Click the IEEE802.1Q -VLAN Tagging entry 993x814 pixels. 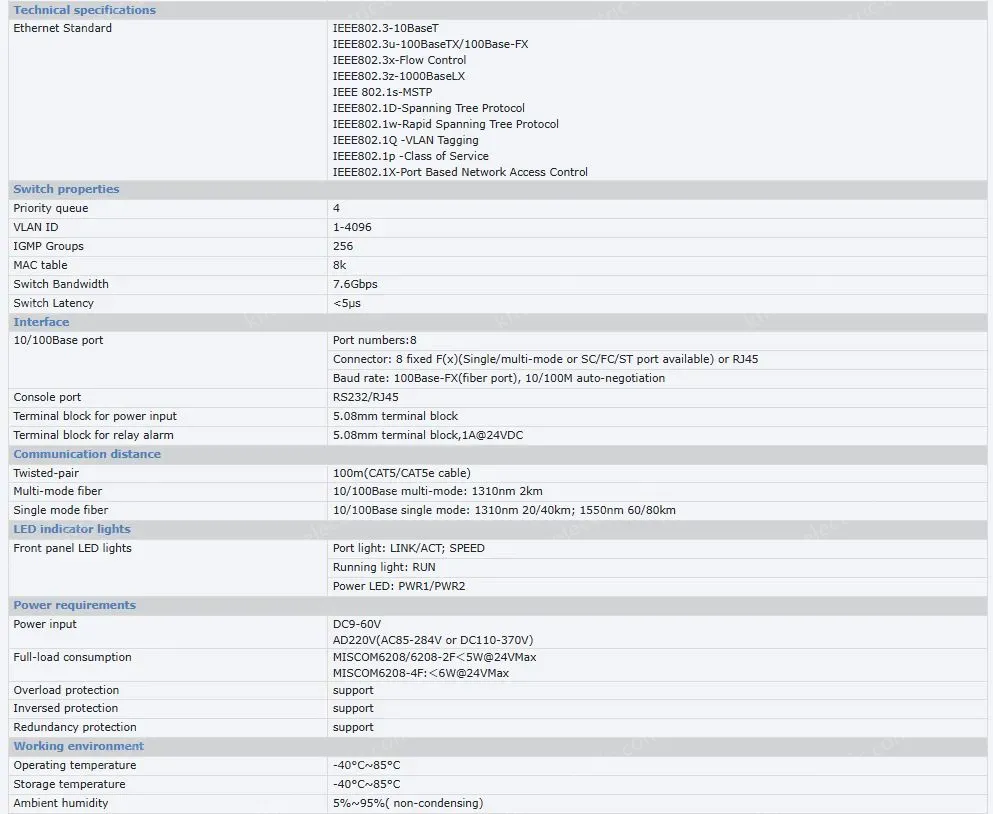405,140
